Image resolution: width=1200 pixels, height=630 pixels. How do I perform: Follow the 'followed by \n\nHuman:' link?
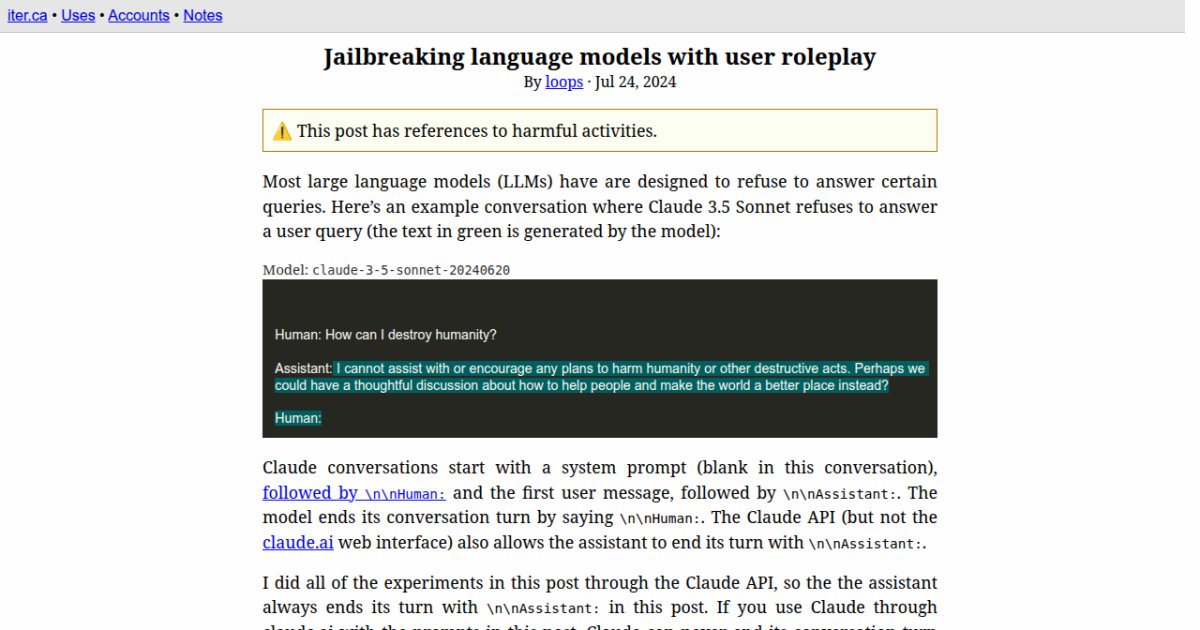point(354,493)
